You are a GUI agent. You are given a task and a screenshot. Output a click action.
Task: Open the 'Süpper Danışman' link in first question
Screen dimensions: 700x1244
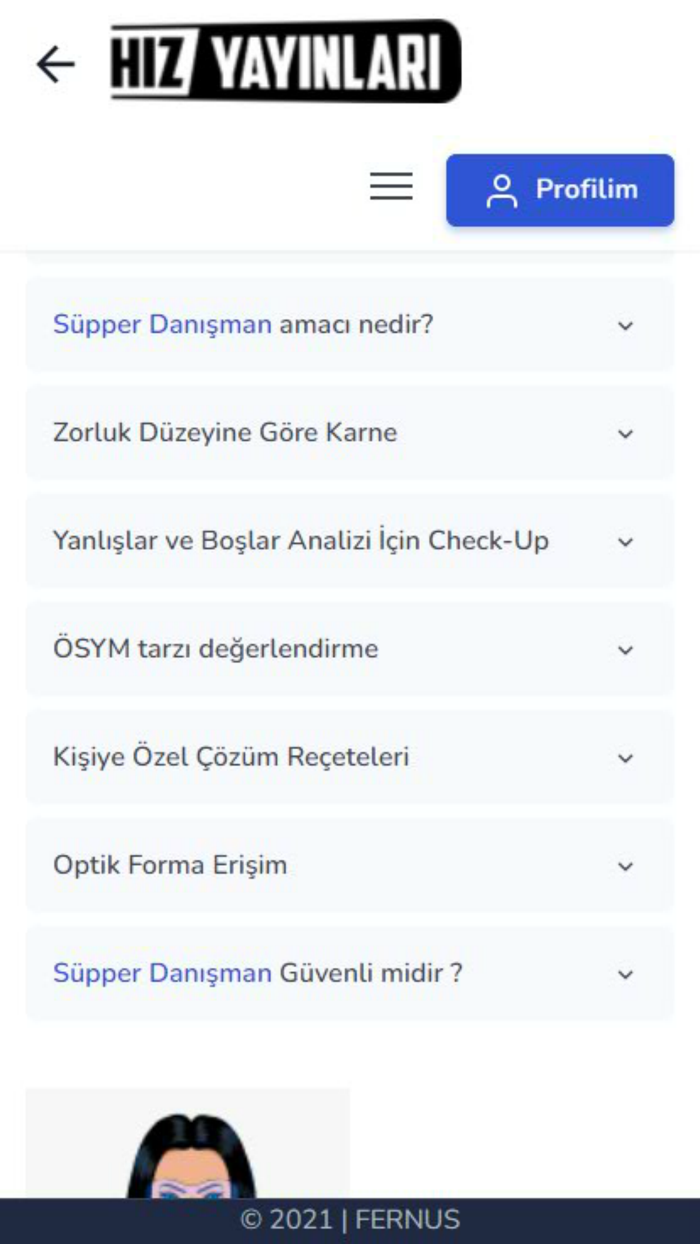pyautogui.click(x=160, y=325)
